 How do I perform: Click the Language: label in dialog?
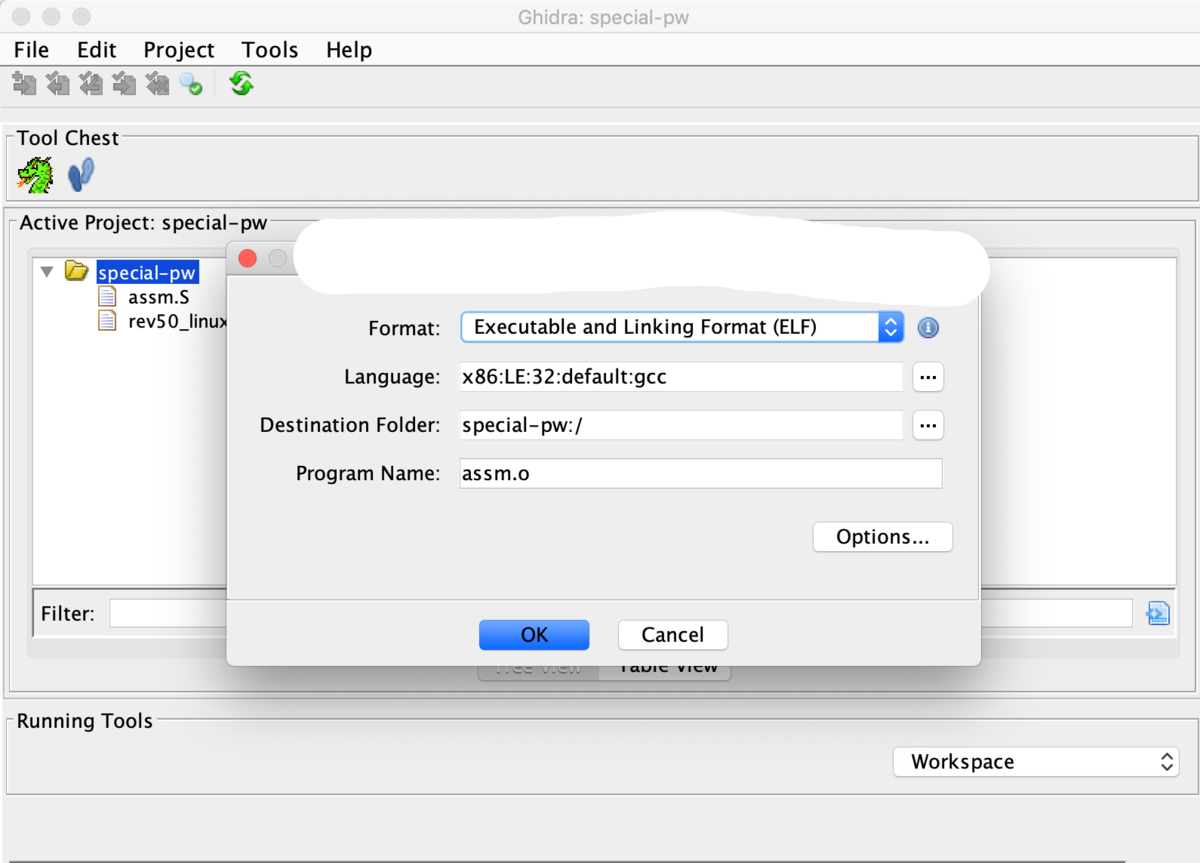point(392,377)
